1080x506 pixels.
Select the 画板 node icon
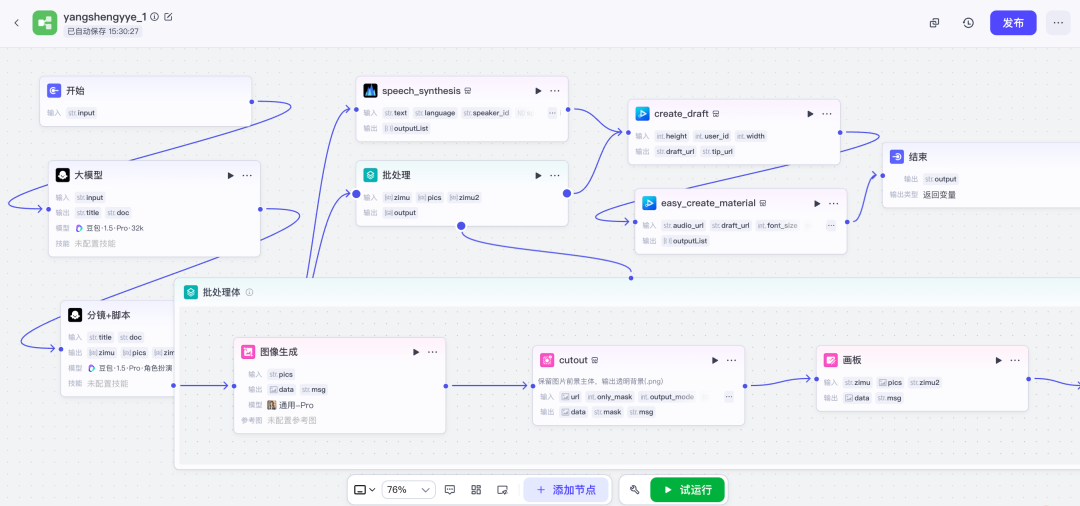click(x=831, y=360)
